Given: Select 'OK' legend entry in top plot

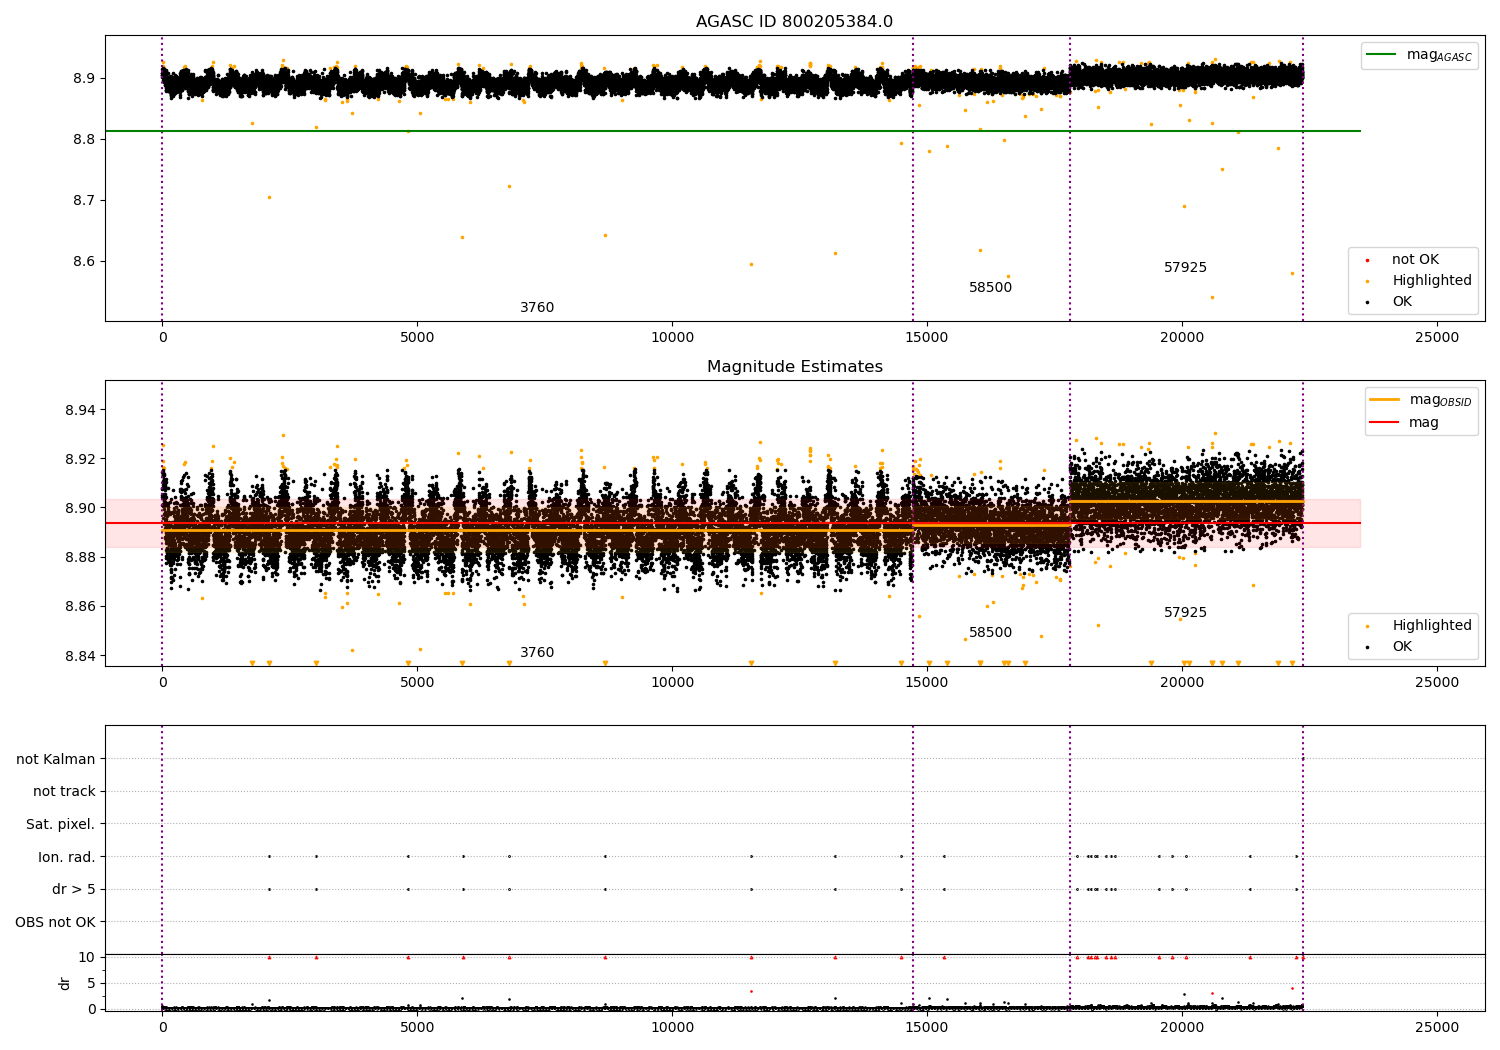Looking at the screenshot, I should point(1402,302).
